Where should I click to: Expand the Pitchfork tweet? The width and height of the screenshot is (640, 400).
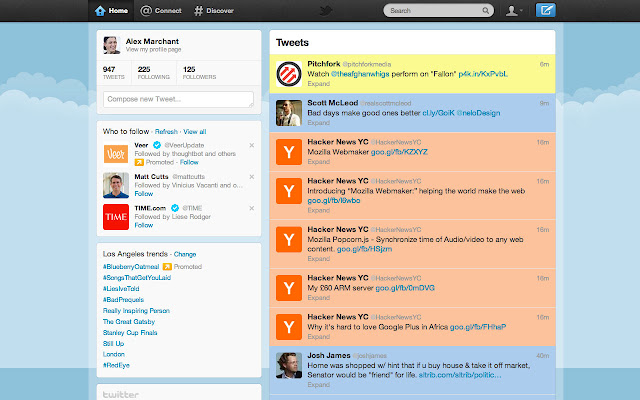[317, 83]
